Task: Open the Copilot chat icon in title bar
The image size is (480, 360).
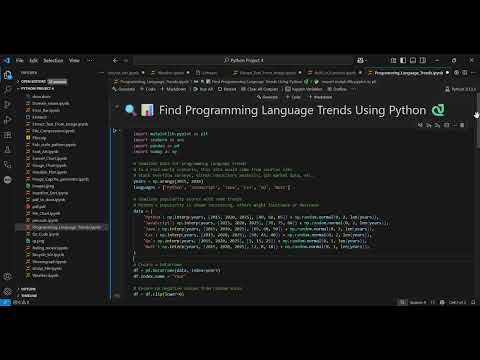Action: tap(360, 60)
